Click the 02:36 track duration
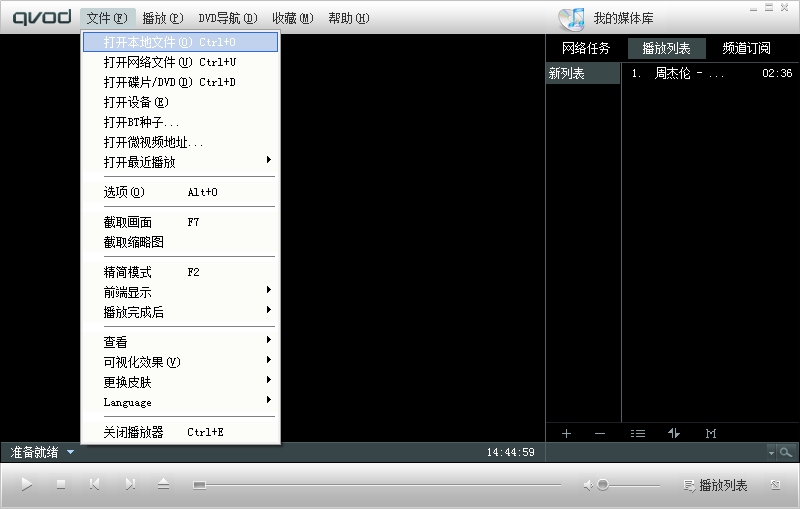800x509 pixels. click(x=777, y=73)
